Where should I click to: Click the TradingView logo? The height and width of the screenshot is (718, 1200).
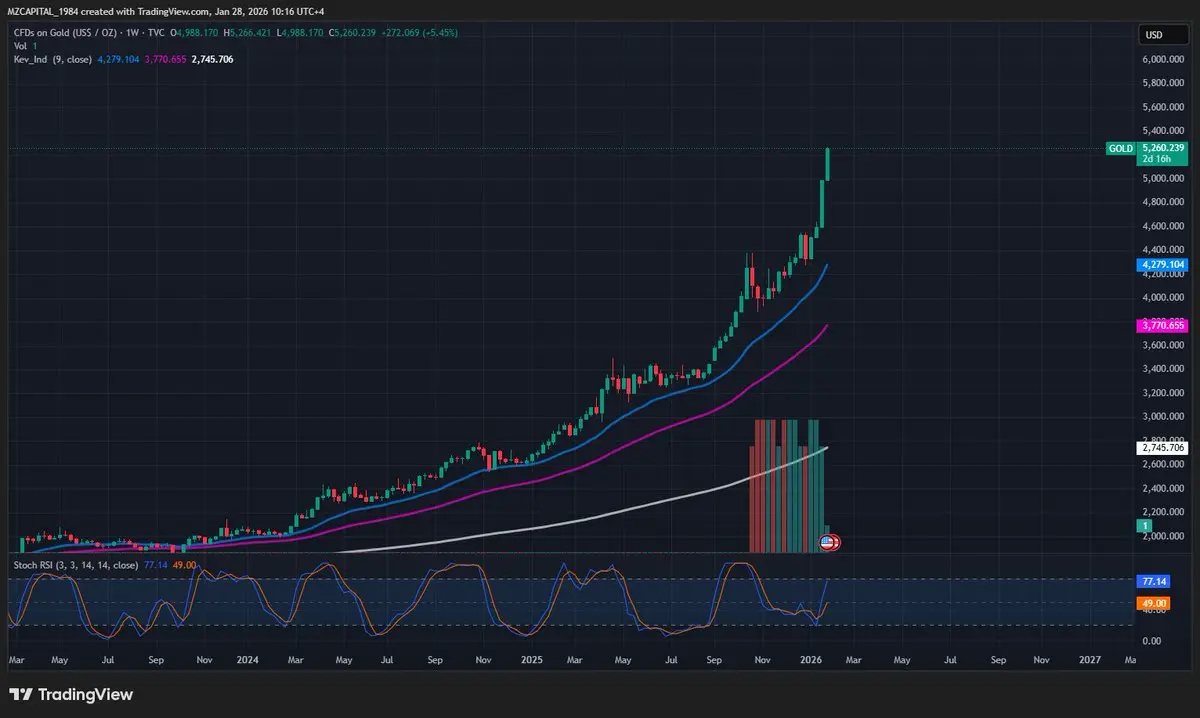(70, 694)
